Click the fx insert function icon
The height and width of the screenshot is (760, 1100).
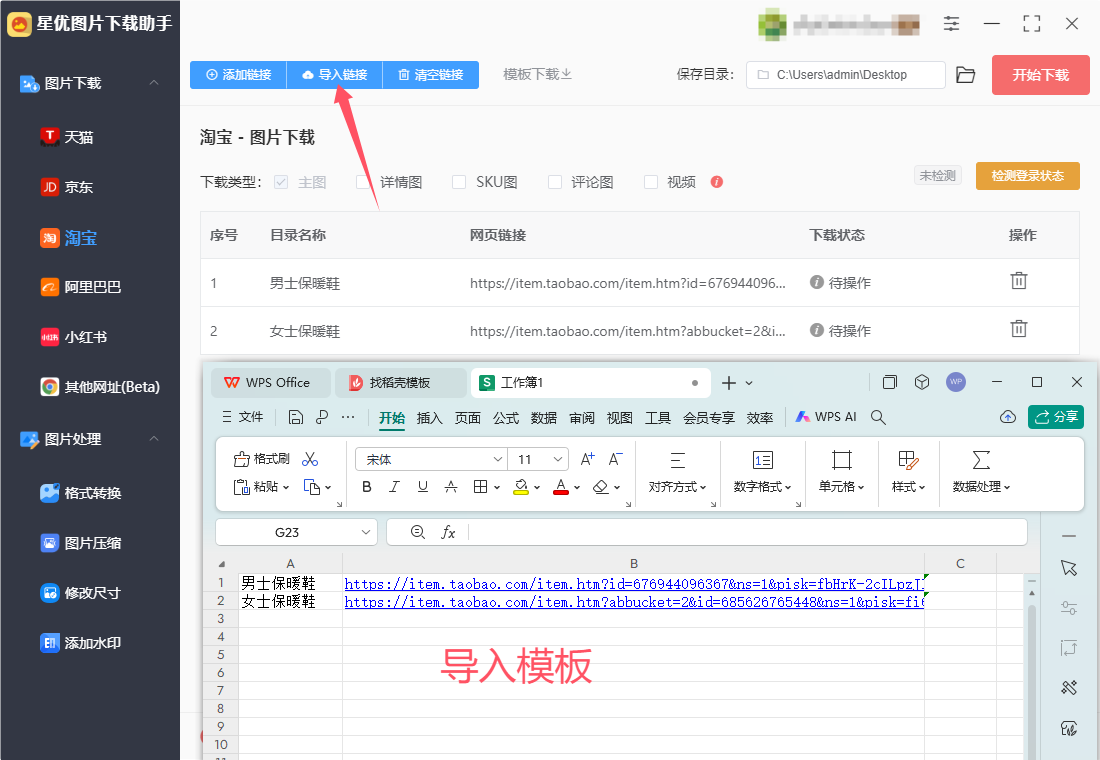pos(448,533)
